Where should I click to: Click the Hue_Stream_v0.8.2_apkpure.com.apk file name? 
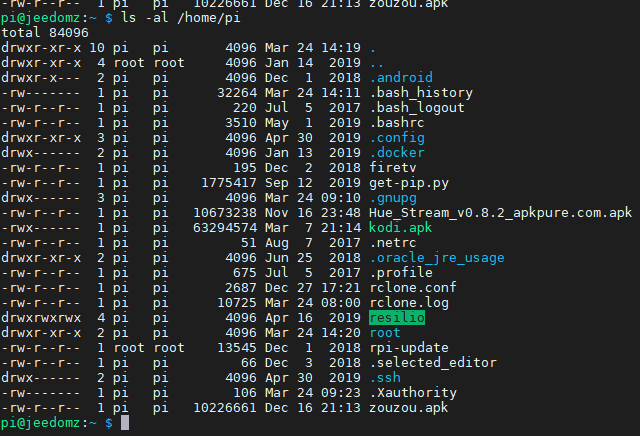pyautogui.click(x=500, y=213)
